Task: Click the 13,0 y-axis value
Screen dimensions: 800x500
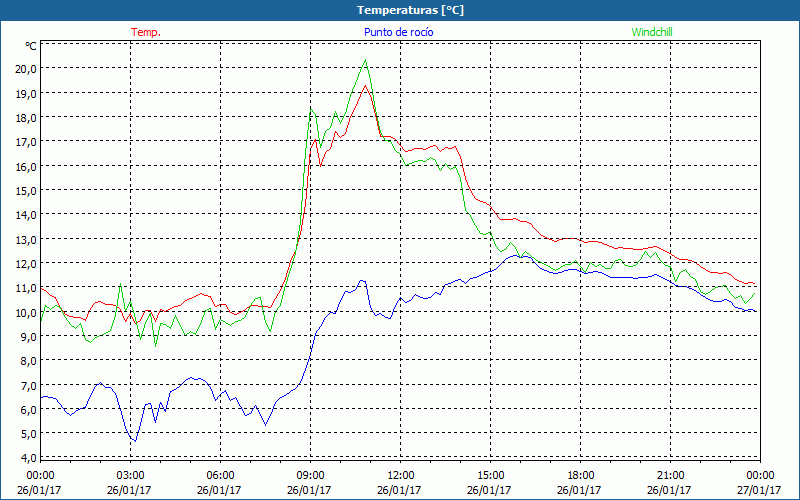Action: pyautogui.click(x=26, y=239)
